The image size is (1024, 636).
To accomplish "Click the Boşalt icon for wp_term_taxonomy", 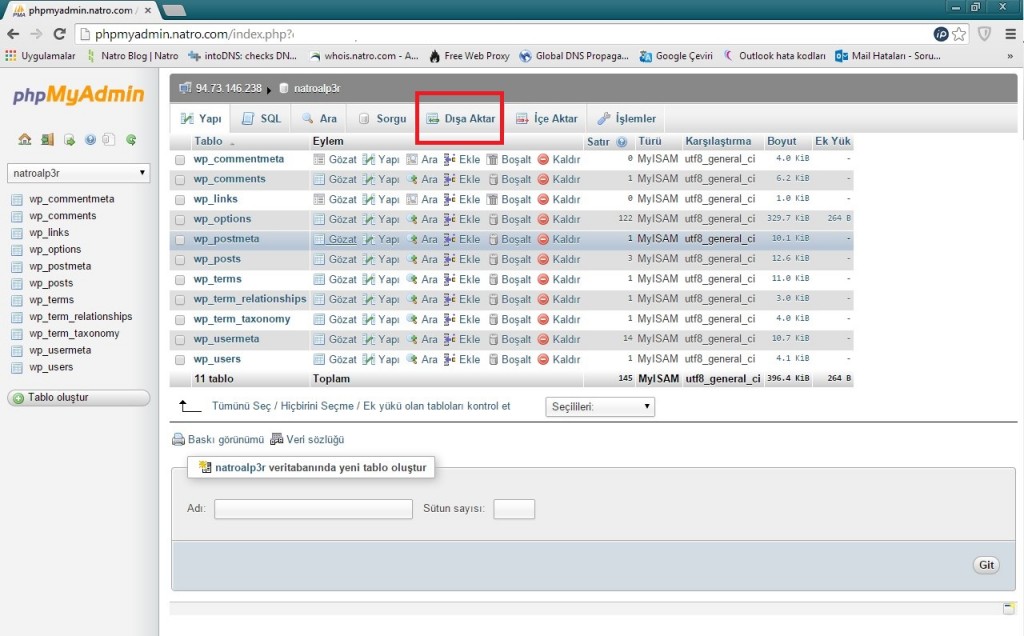I will 492,319.
